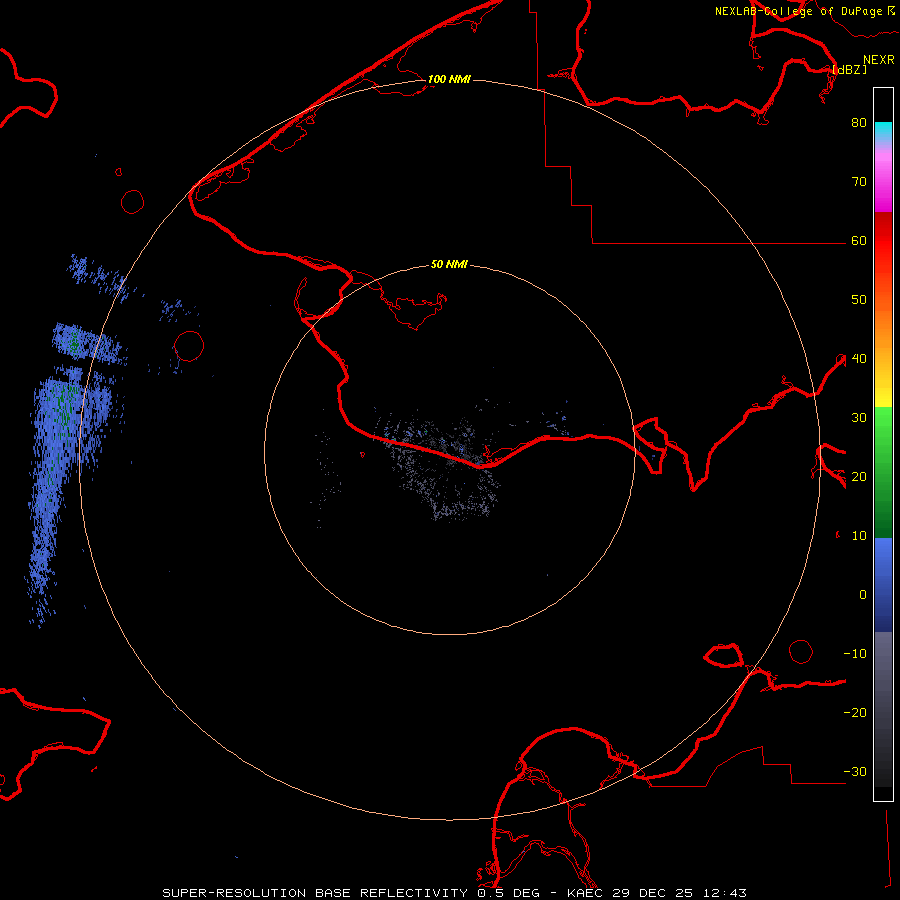This screenshot has width=900, height=900.
Task: Click the cyan segment of the reflectivity color bar
Action: [883, 130]
